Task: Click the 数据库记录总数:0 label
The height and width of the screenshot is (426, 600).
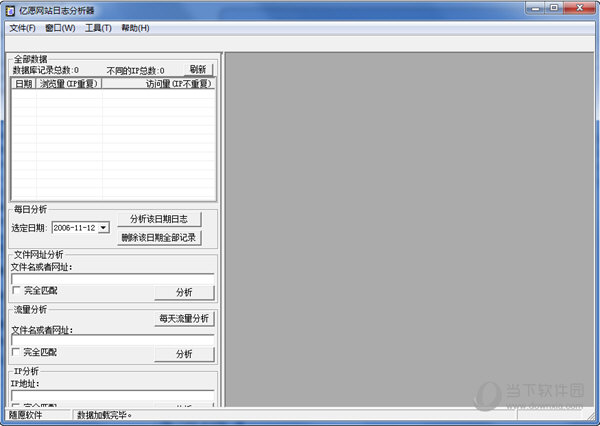Action: (x=46, y=70)
